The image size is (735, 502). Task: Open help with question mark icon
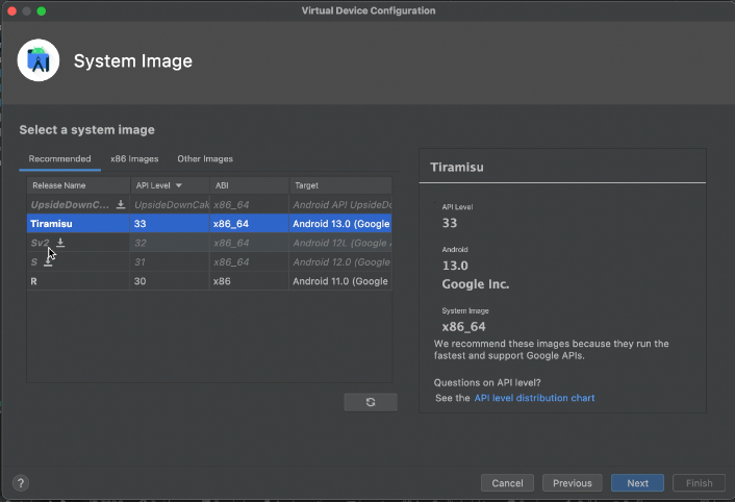coord(19,483)
